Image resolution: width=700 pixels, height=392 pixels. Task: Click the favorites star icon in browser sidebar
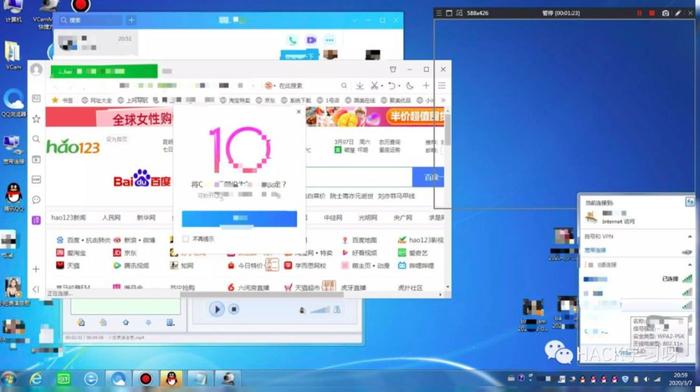click(x=36, y=119)
